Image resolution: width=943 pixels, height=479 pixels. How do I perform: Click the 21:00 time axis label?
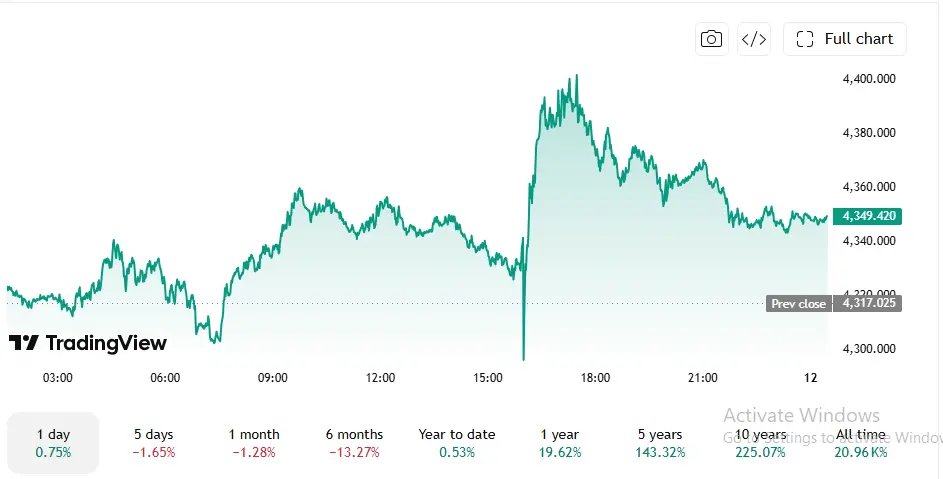[x=702, y=378]
